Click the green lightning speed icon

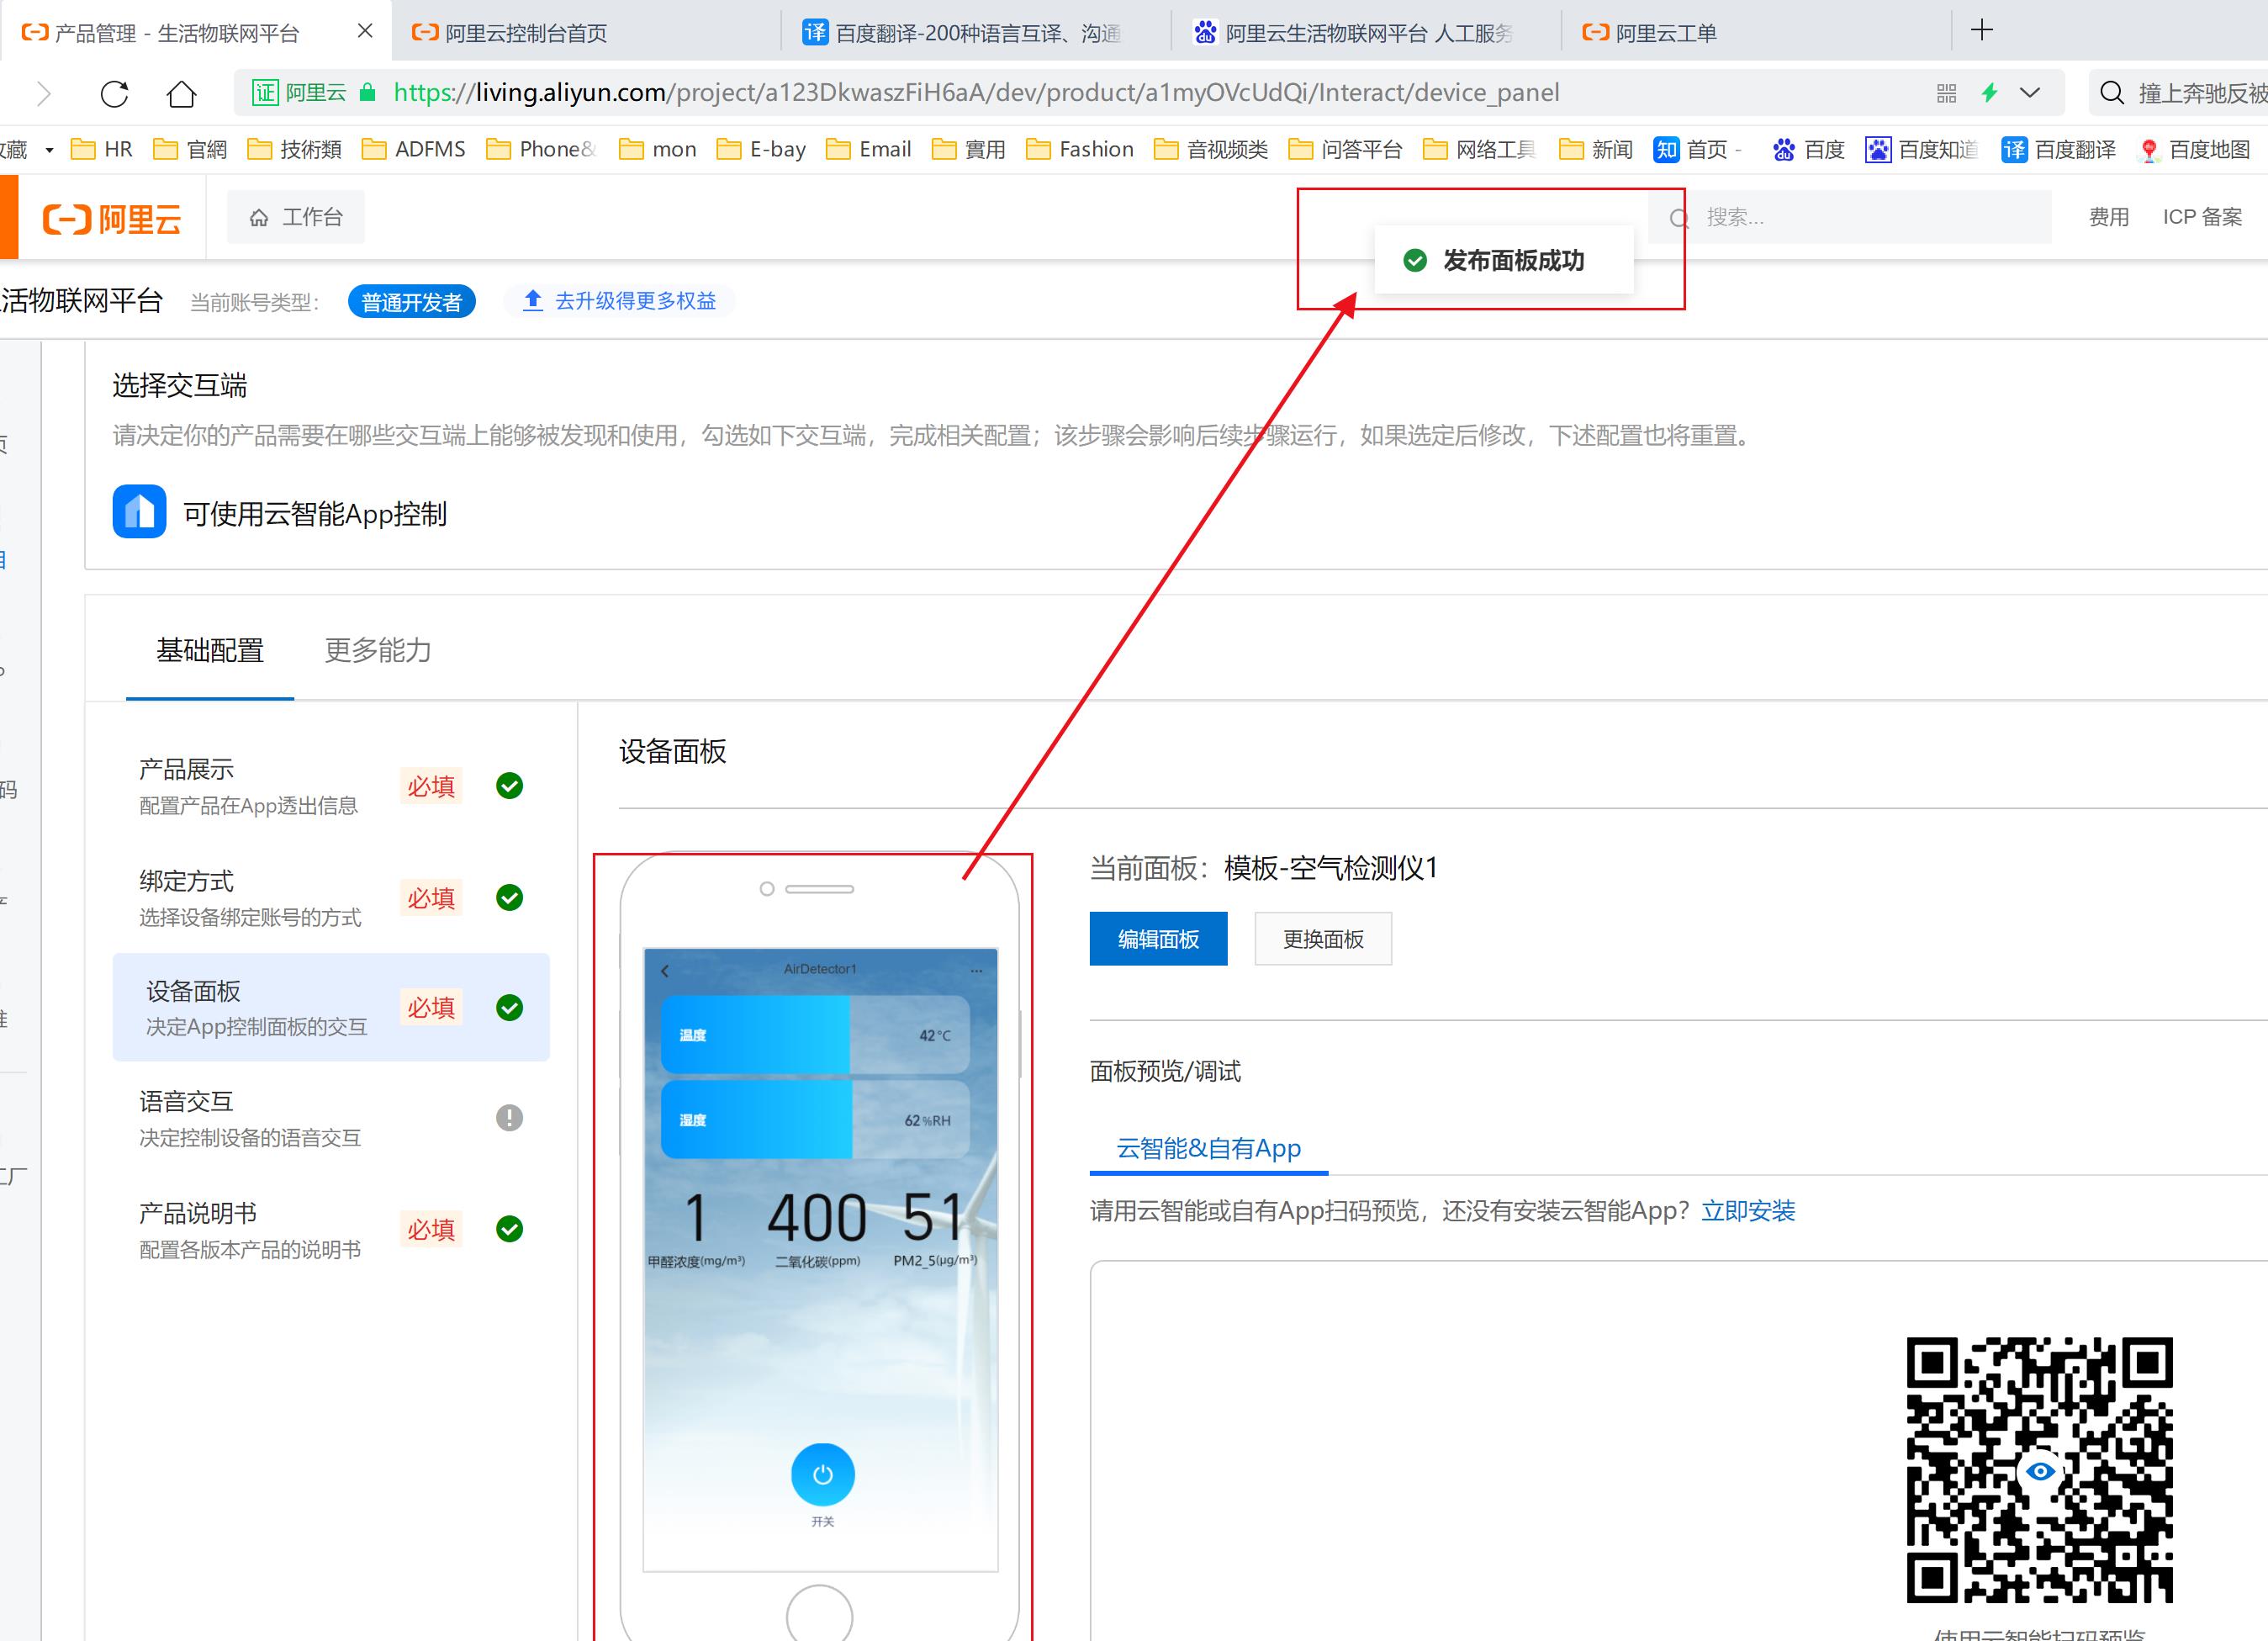click(x=1989, y=93)
